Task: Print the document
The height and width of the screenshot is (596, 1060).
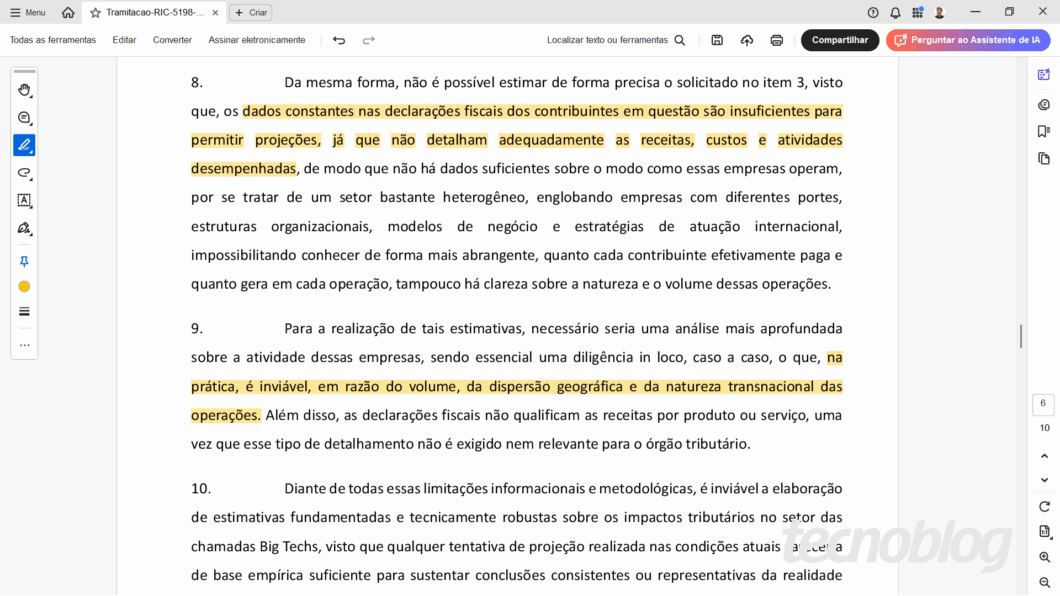Action: click(777, 40)
